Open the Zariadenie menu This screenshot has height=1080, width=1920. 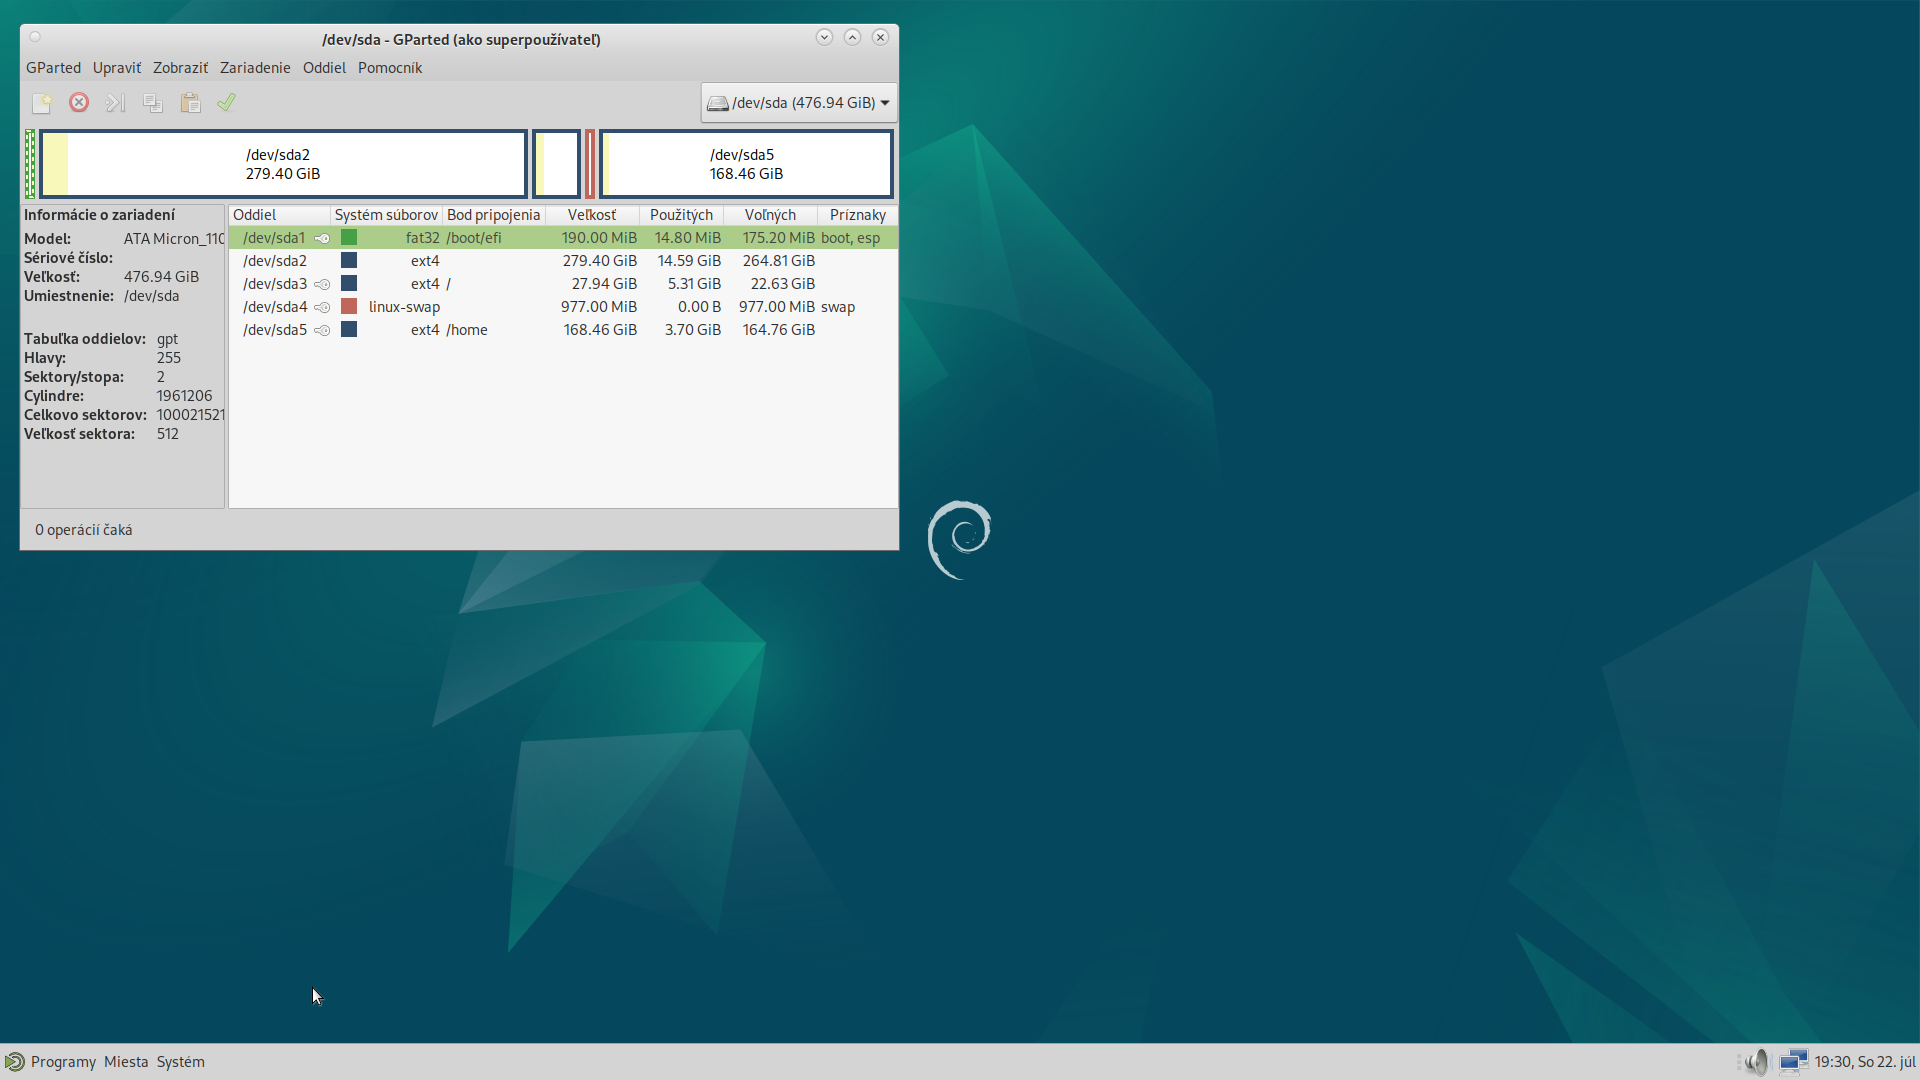[255, 68]
